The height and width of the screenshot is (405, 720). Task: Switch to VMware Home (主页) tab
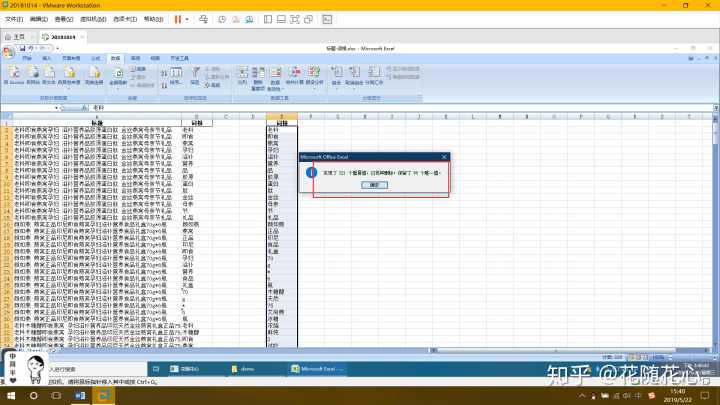pos(18,37)
